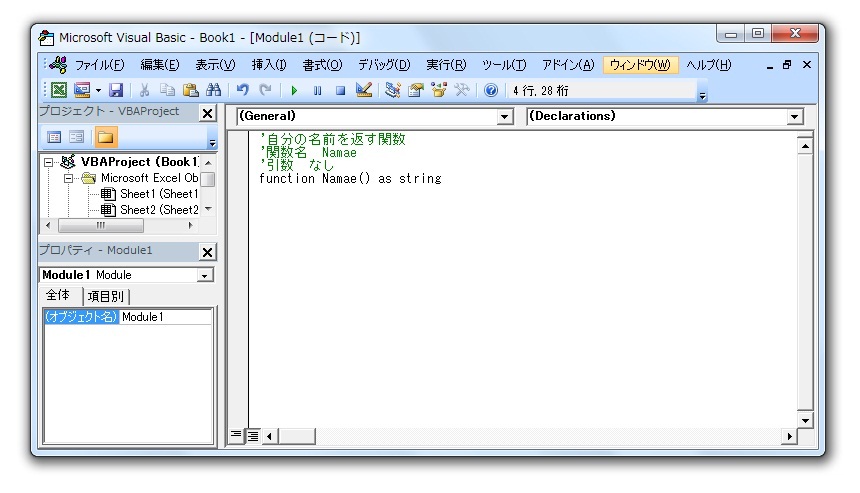This screenshot has width=860, height=493.
Task: Click the Break pause icon
Action: tap(318, 90)
